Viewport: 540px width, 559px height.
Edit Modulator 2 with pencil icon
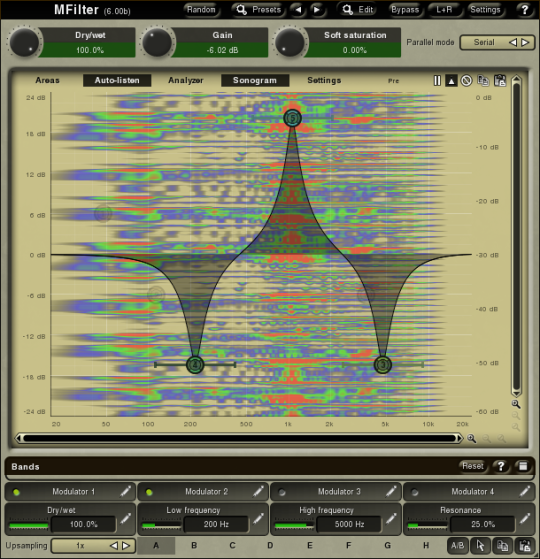(258, 491)
